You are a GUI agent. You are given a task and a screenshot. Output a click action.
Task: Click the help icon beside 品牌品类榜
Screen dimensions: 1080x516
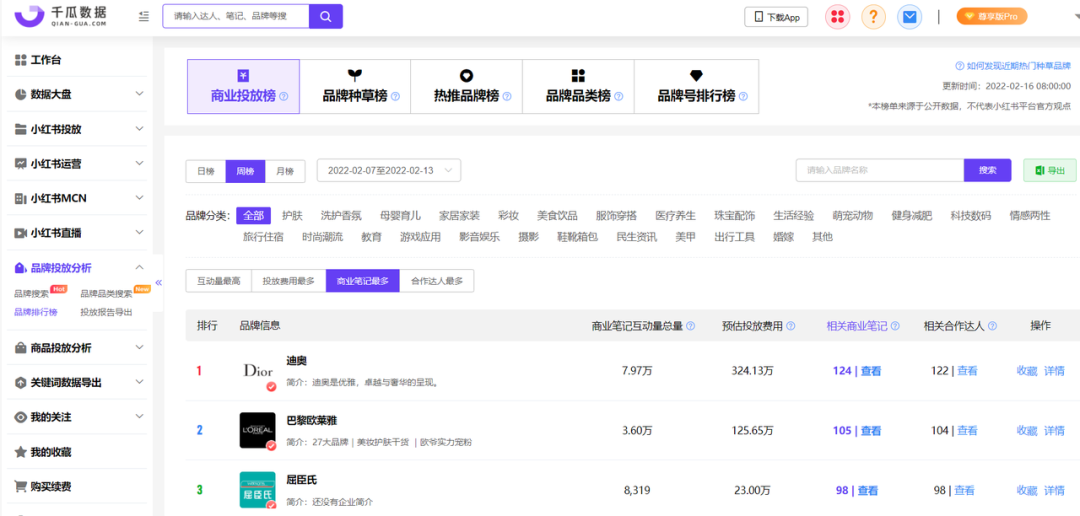[x=619, y=97]
